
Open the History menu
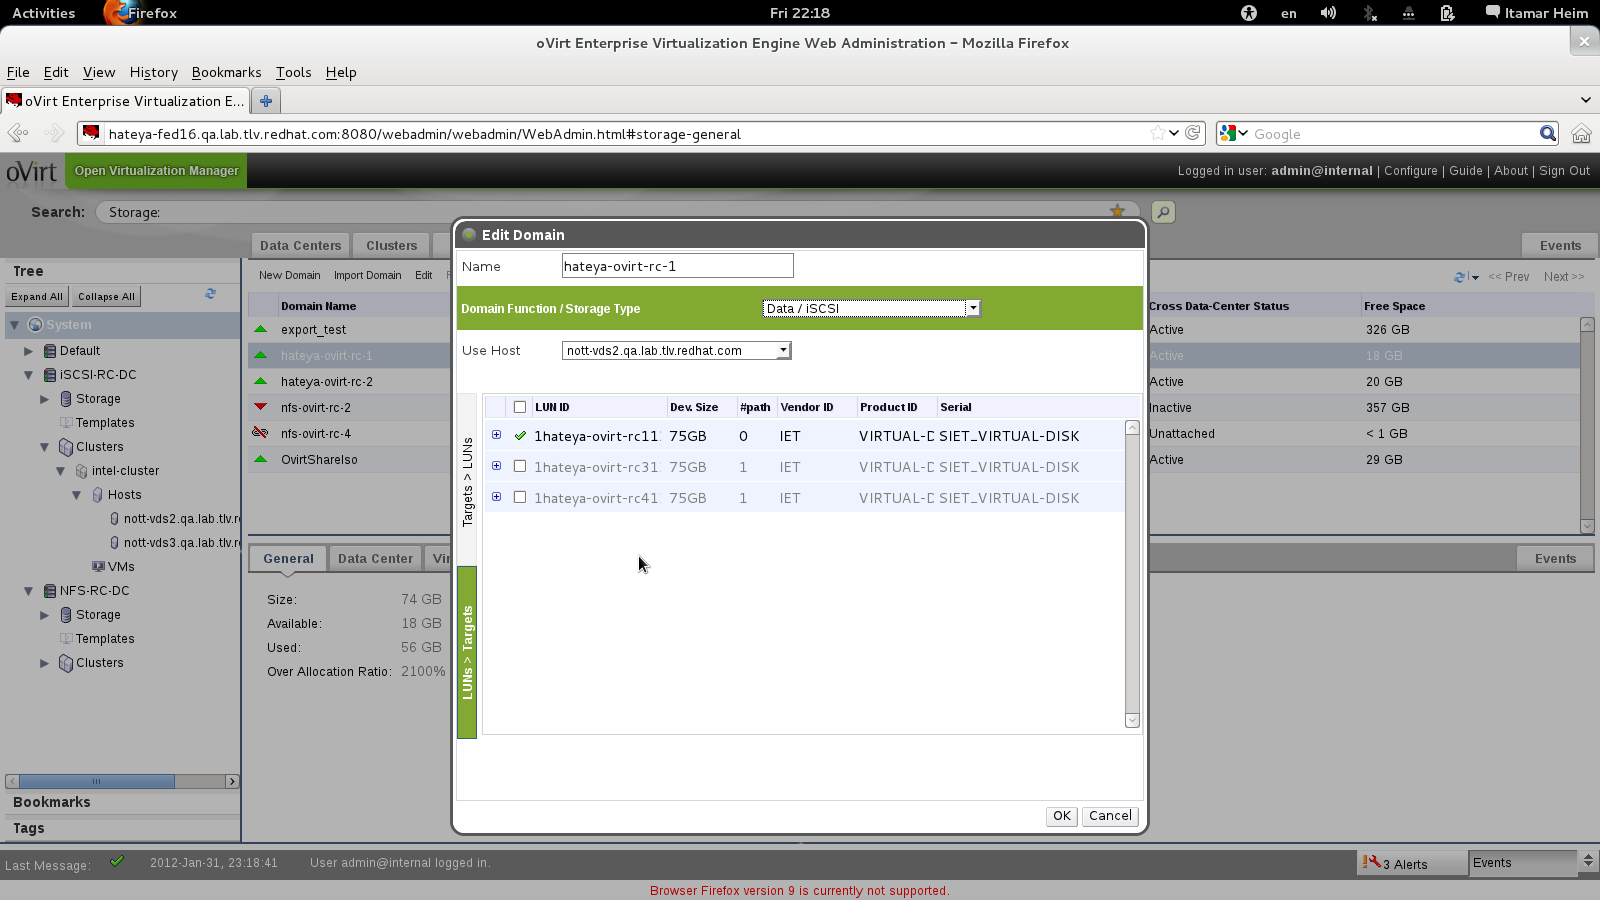pyautogui.click(x=154, y=72)
